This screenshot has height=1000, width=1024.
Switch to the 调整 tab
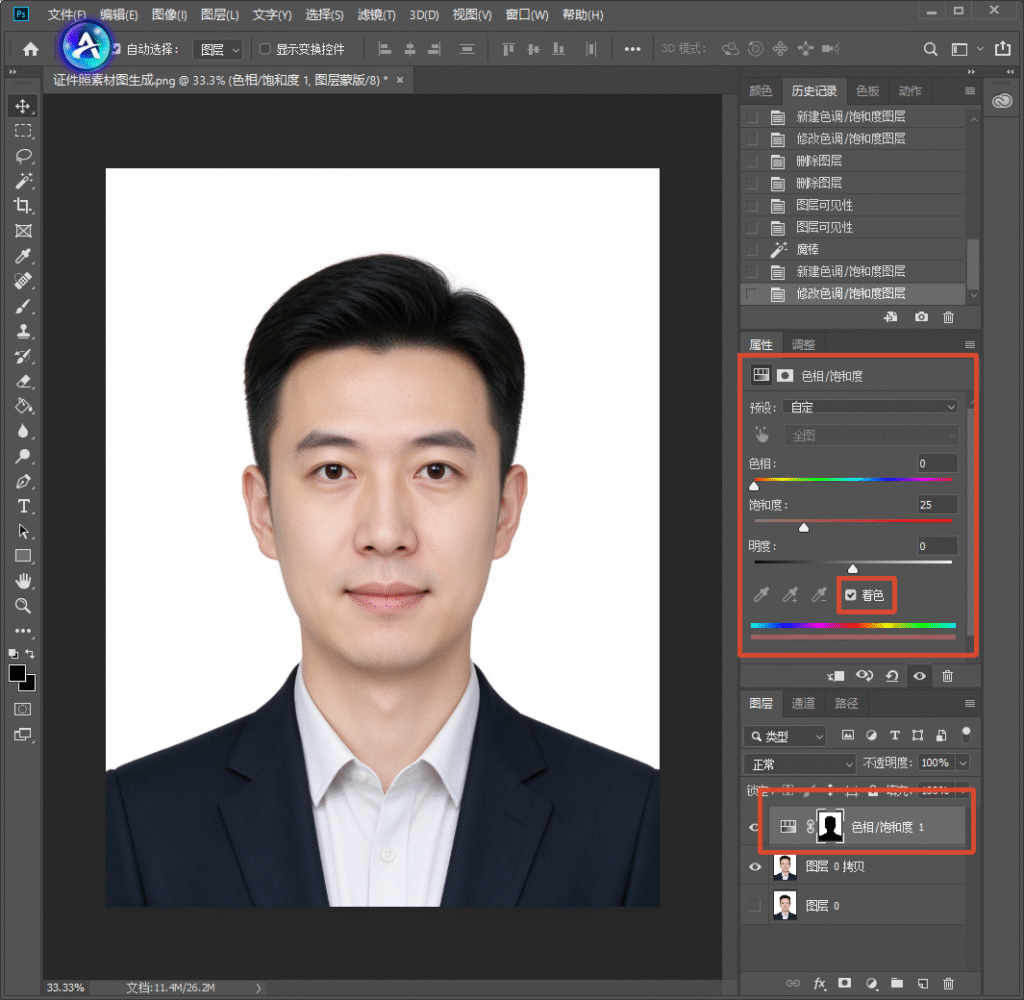click(x=803, y=344)
